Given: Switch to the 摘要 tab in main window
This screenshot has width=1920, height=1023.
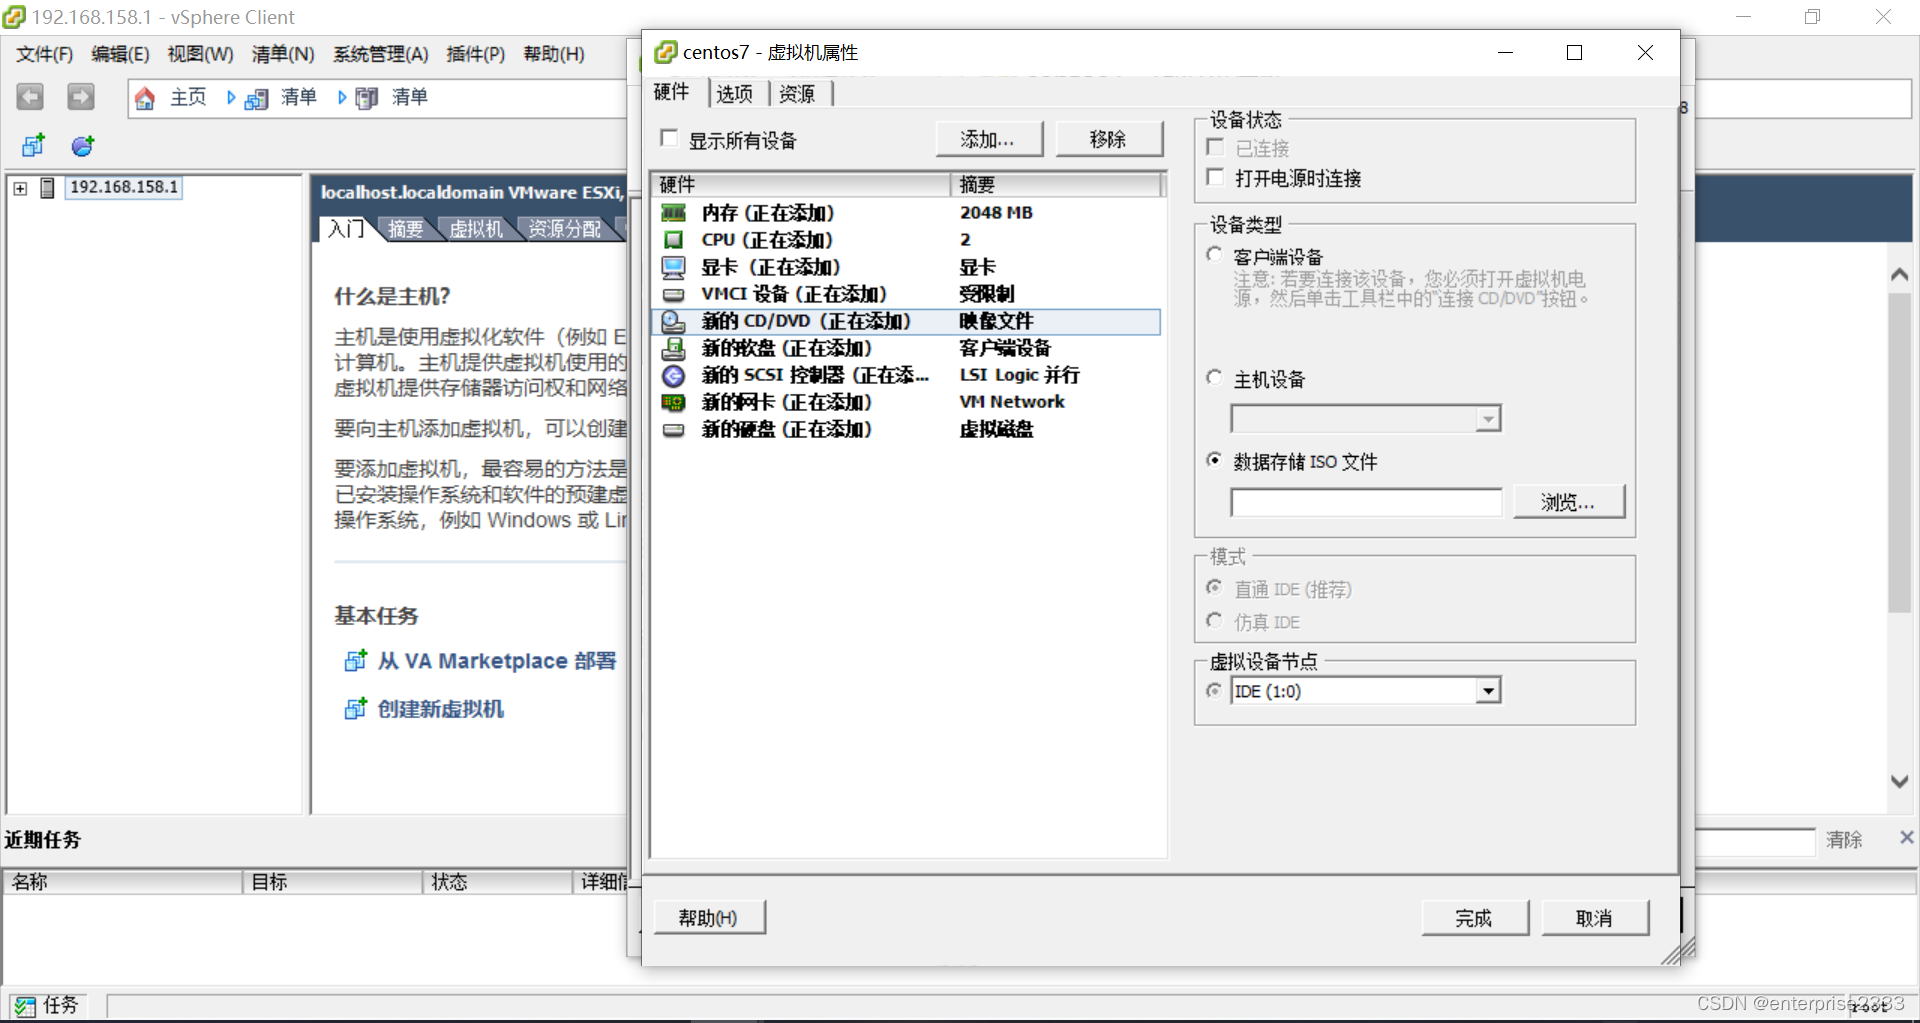Looking at the screenshot, I should [x=405, y=229].
